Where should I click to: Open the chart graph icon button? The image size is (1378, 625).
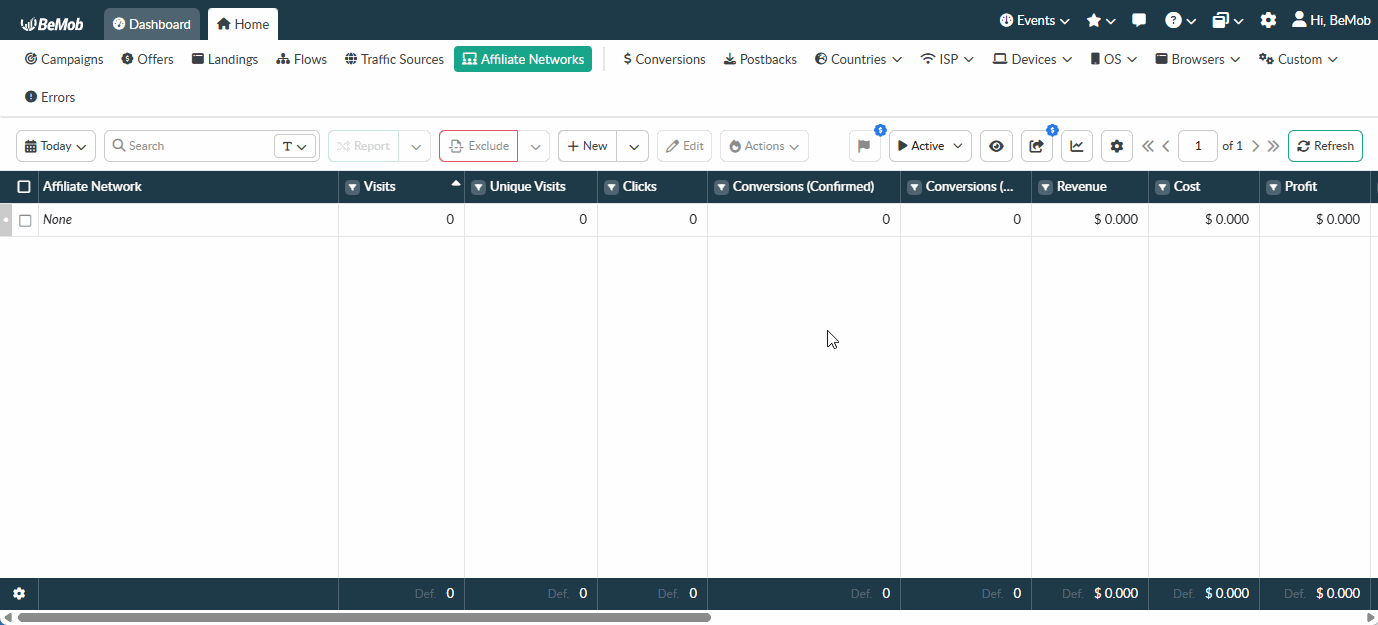tap(1077, 146)
